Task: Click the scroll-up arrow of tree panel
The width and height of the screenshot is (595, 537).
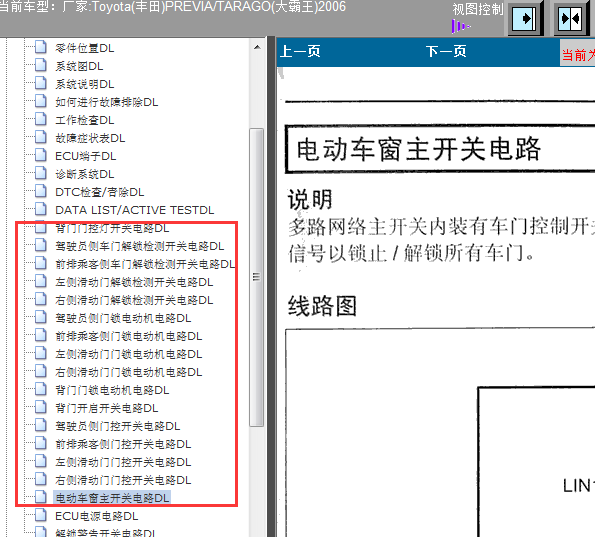Action: (x=257, y=47)
